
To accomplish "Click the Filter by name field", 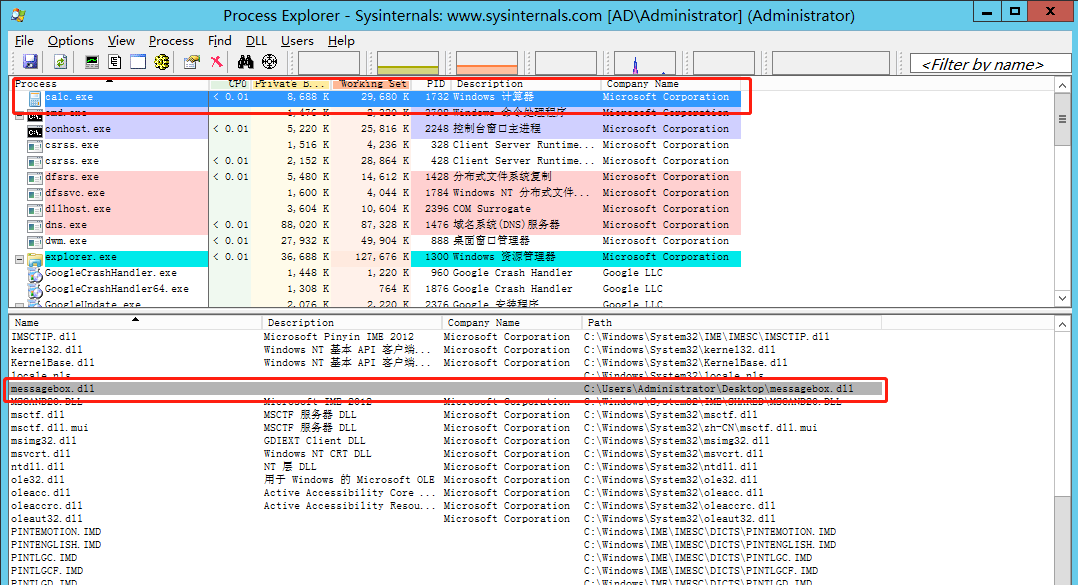I will [990, 64].
